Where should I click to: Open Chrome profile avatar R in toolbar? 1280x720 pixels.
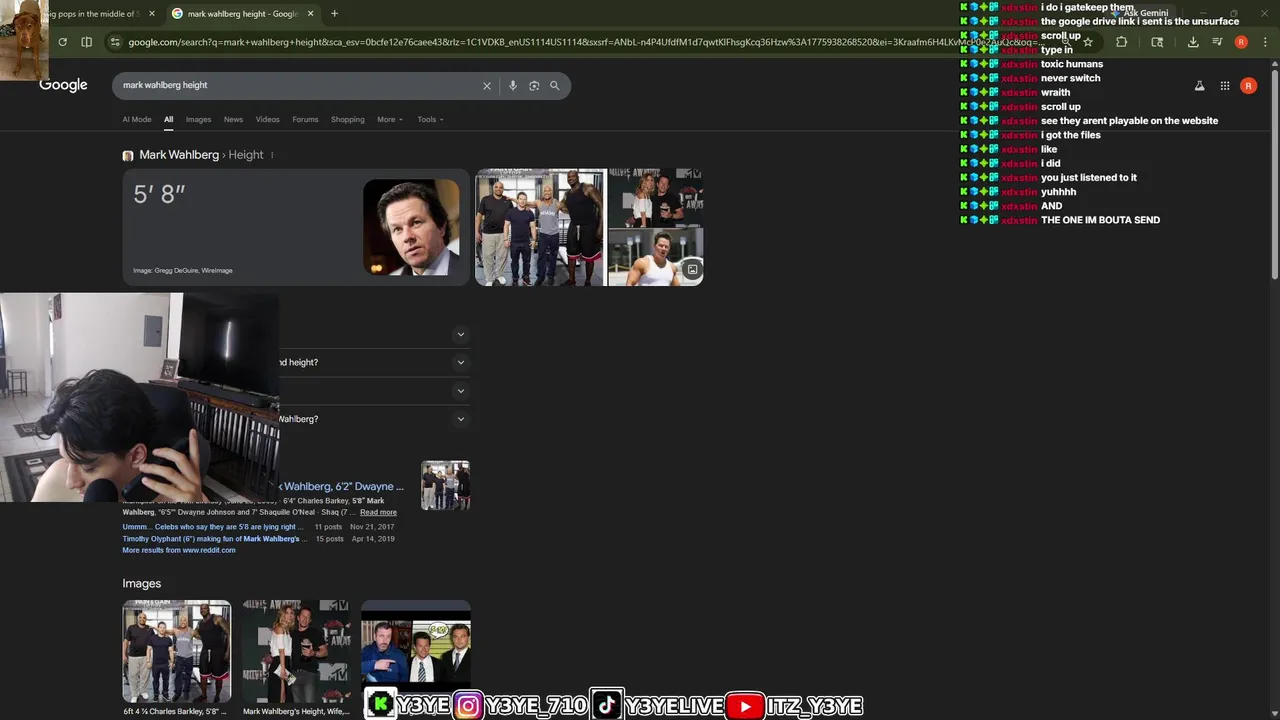click(1241, 42)
